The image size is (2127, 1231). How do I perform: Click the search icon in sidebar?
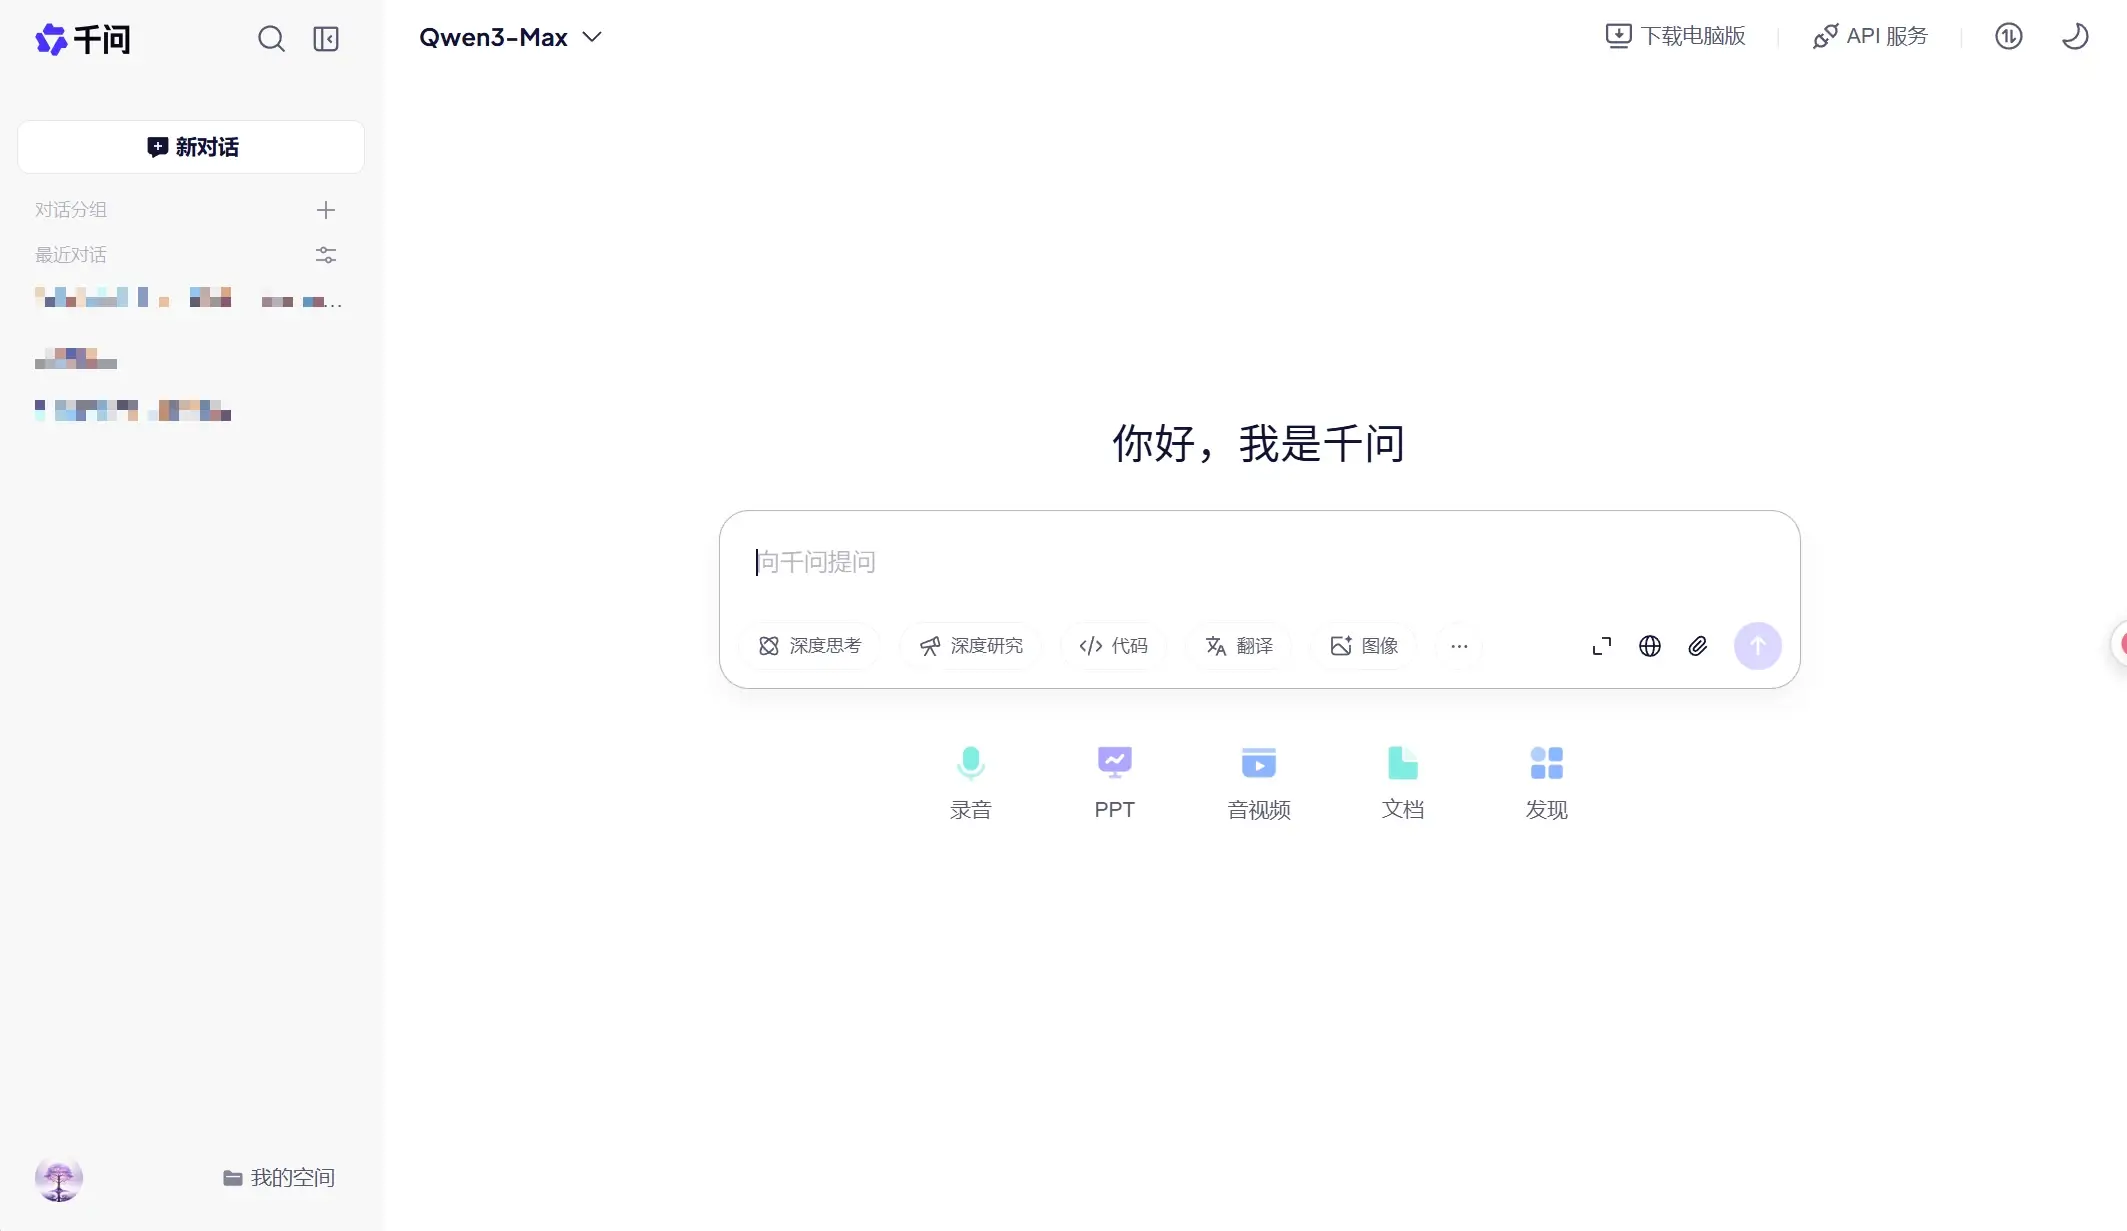(271, 39)
